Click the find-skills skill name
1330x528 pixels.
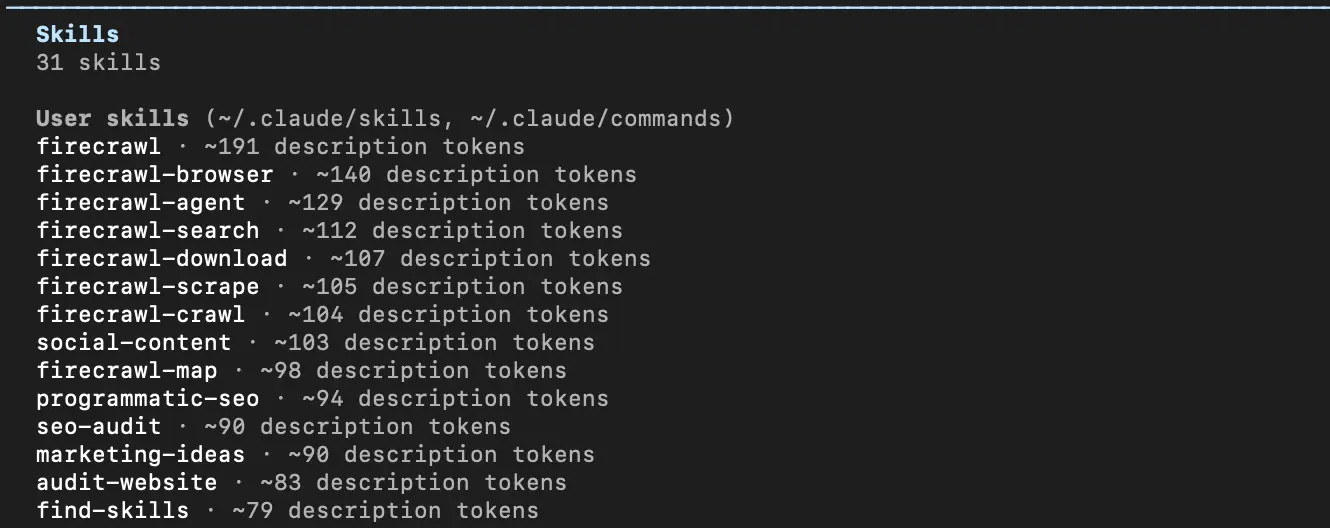coord(112,510)
